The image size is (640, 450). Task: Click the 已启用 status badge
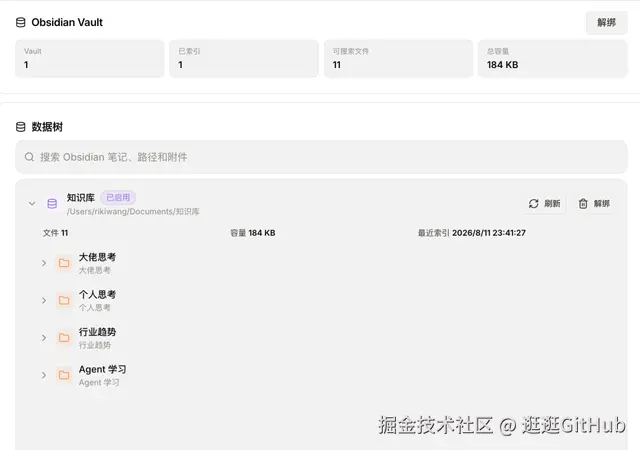(118, 198)
